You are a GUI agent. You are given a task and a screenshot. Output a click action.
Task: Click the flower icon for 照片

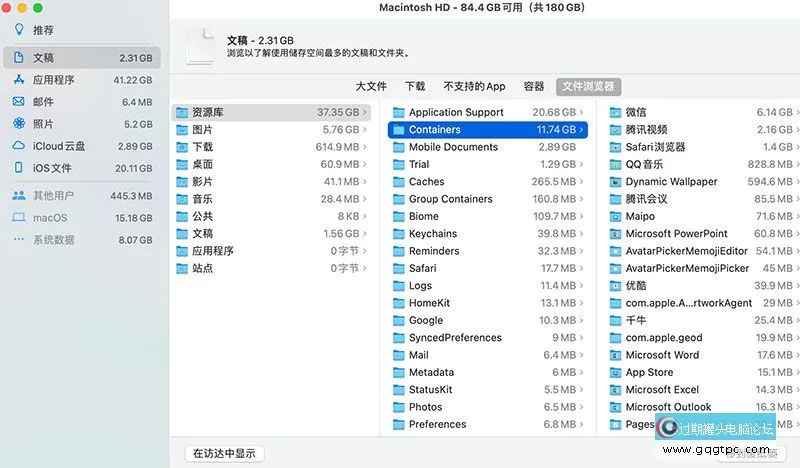point(19,123)
